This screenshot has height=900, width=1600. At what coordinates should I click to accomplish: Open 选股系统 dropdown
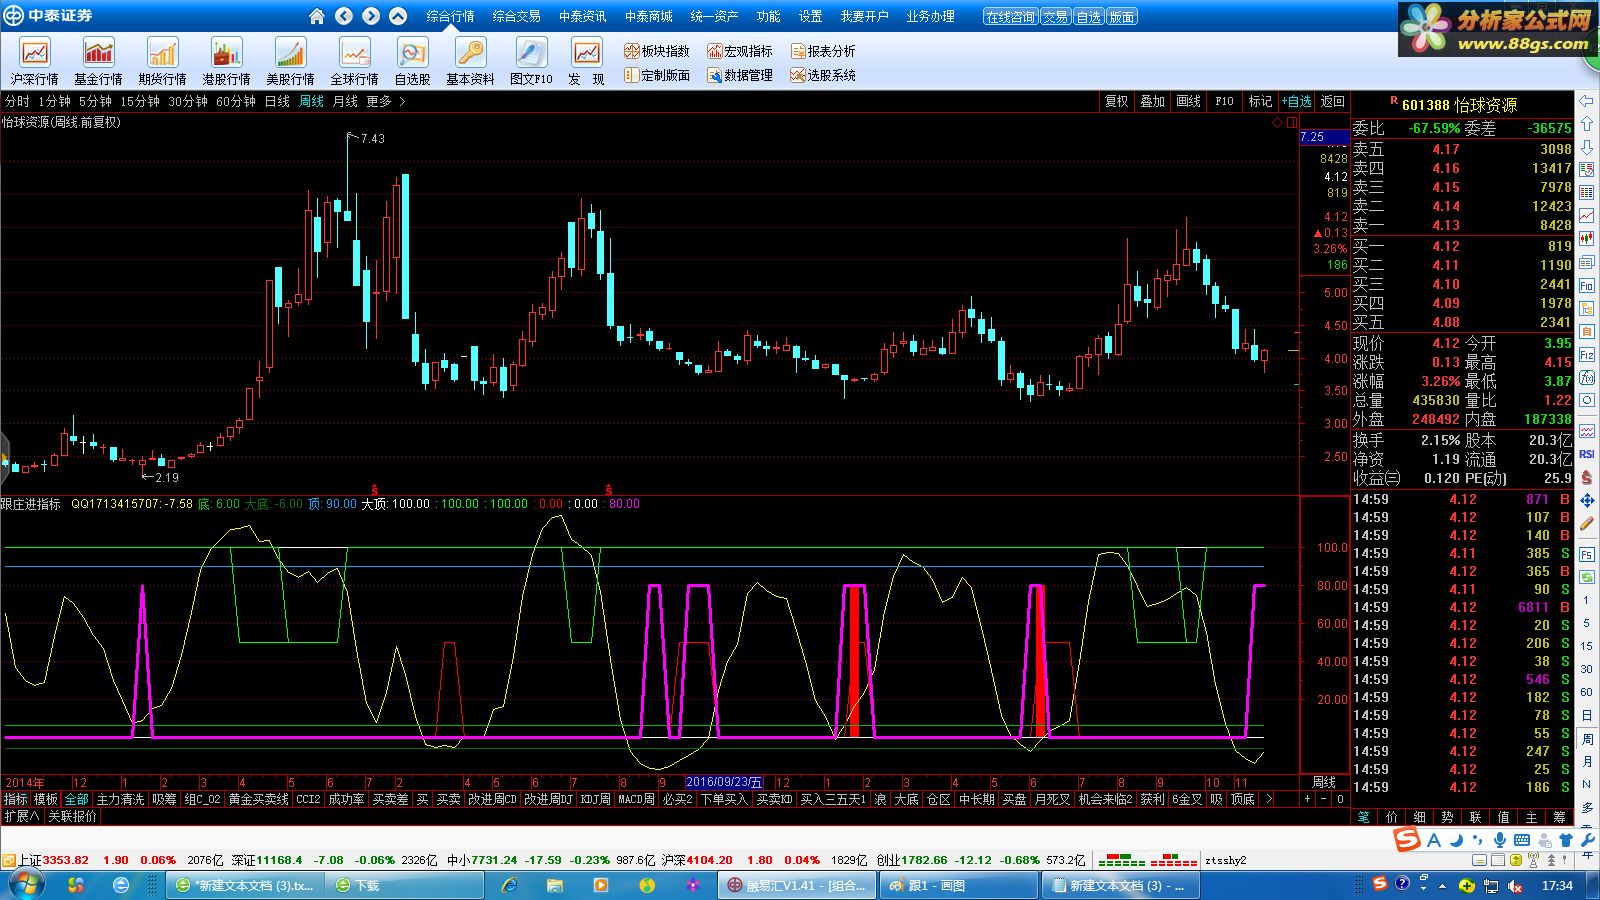tap(823, 75)
